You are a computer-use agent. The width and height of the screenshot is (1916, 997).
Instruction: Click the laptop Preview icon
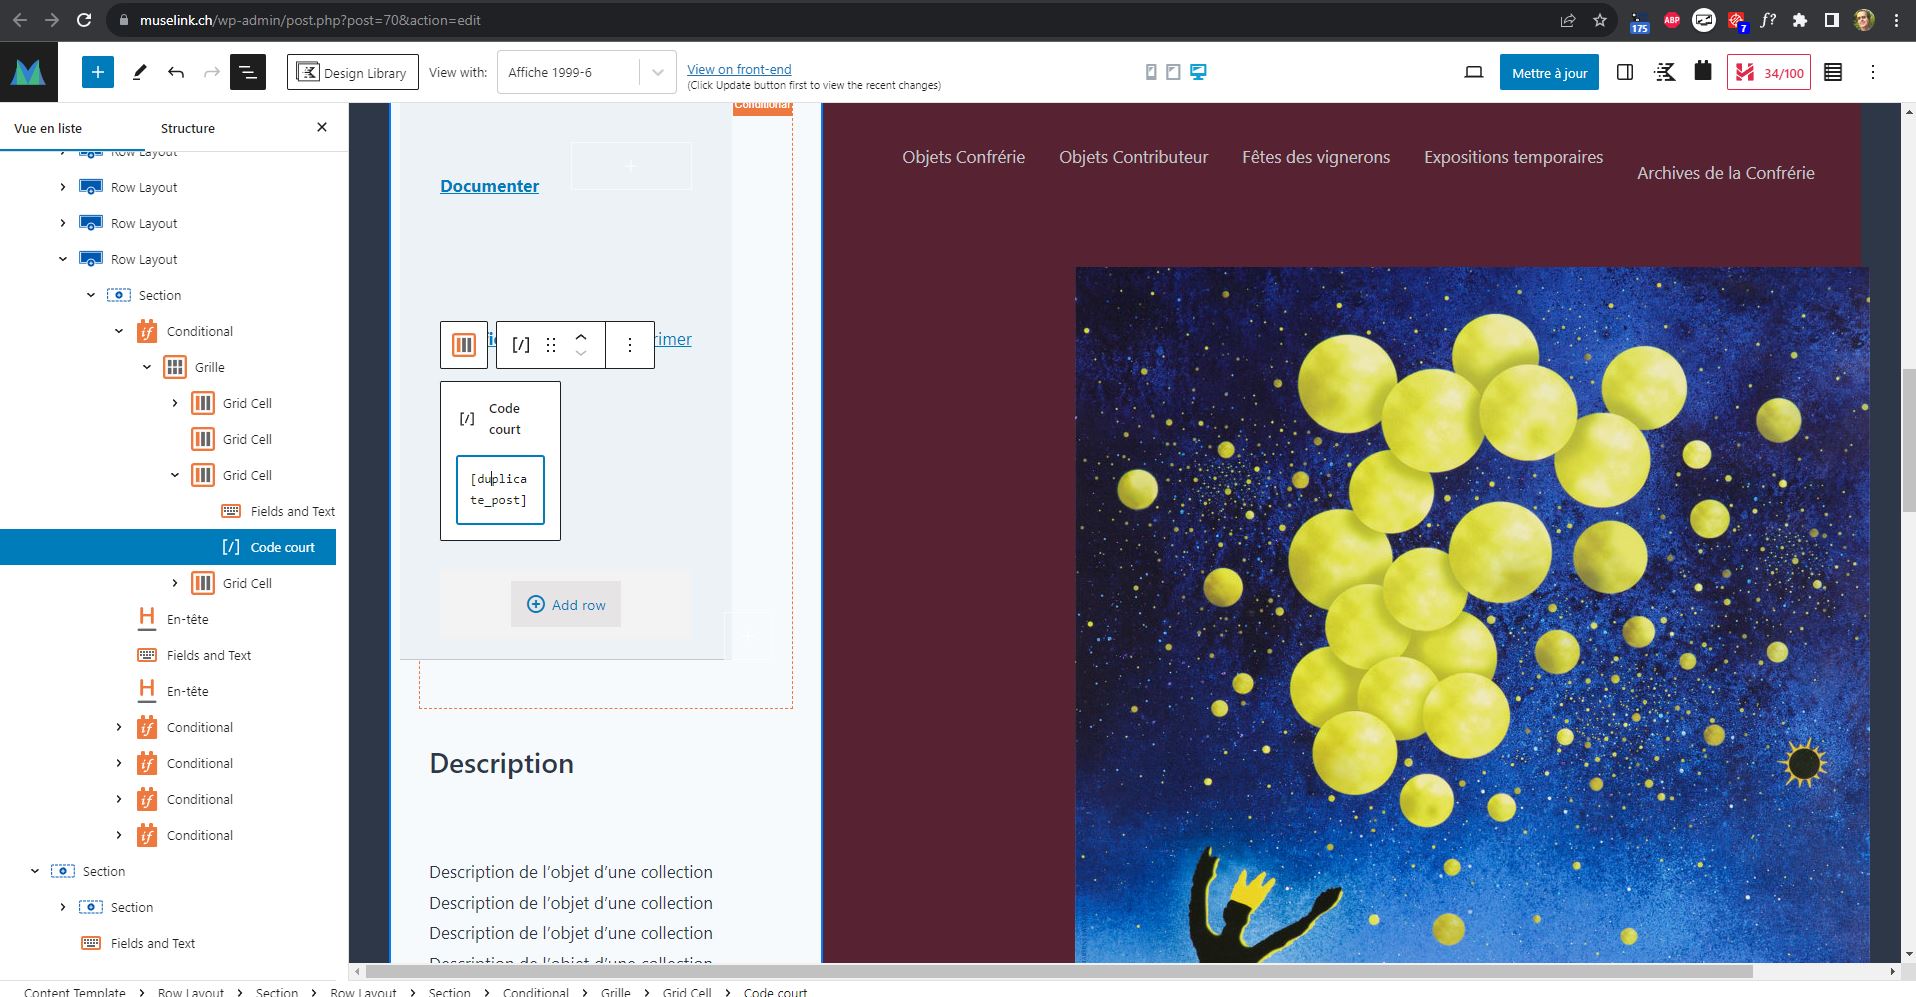pyautogui.click(x=1474, y=72)
